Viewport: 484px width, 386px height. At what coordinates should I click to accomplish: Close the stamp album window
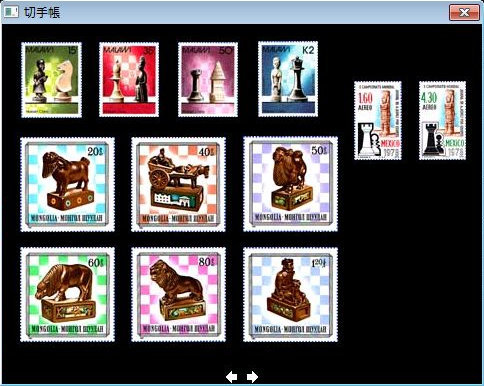tap(464, 13)
